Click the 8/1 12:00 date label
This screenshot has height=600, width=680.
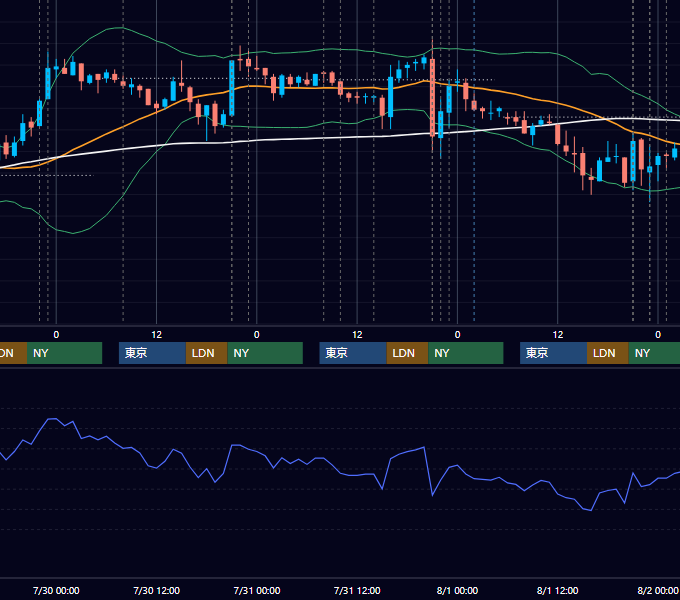[x=557, y=590]
